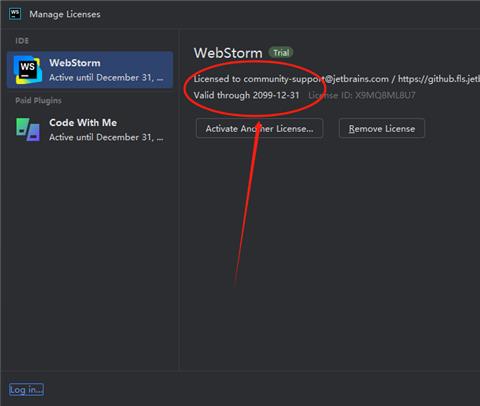Click the 'IDE' section label
This screenshot has width=480, height=406.
(x=22, y=41)
